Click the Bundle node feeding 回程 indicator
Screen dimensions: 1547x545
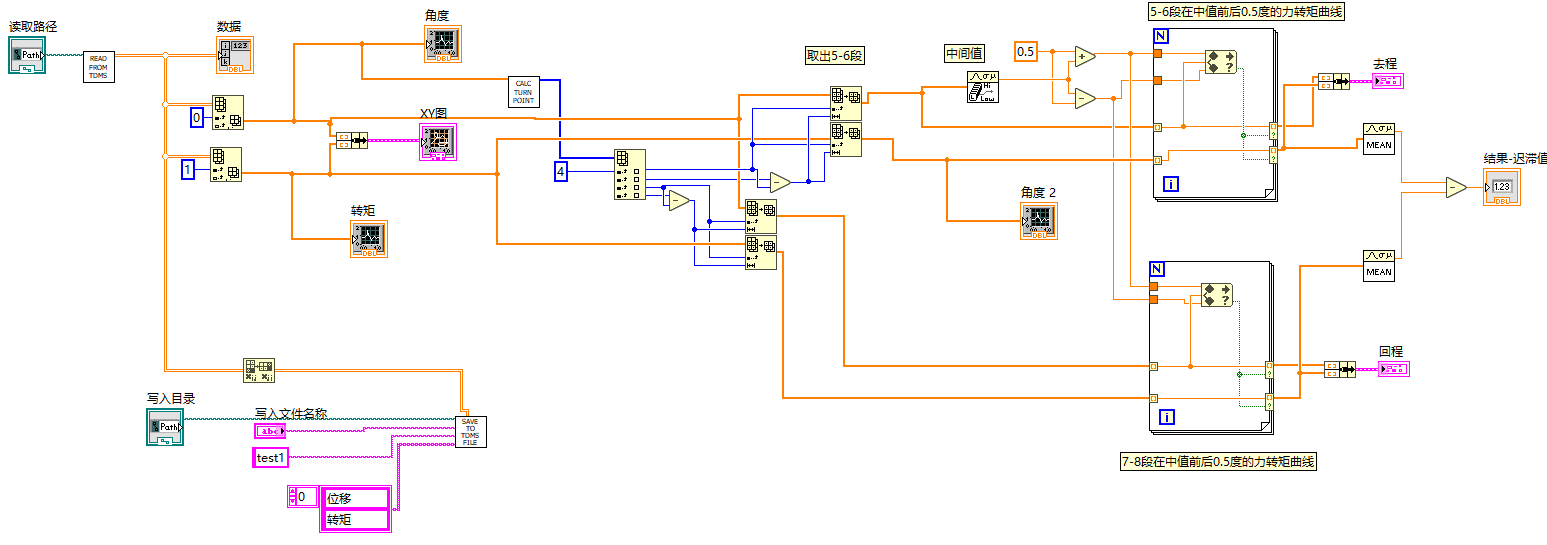(1339, 369)
